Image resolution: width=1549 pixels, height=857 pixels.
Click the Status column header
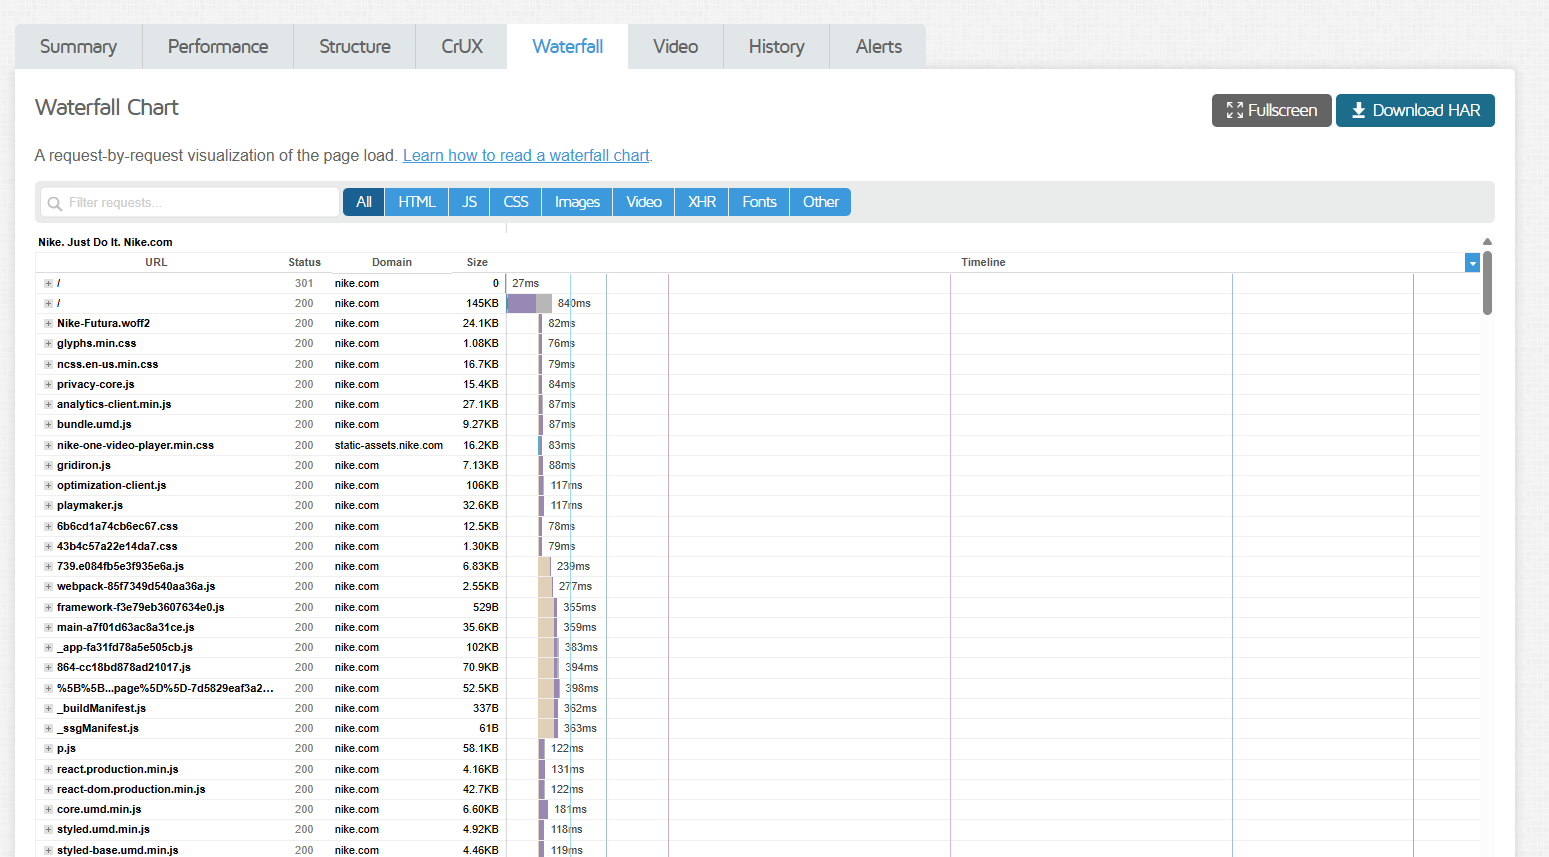304,263
